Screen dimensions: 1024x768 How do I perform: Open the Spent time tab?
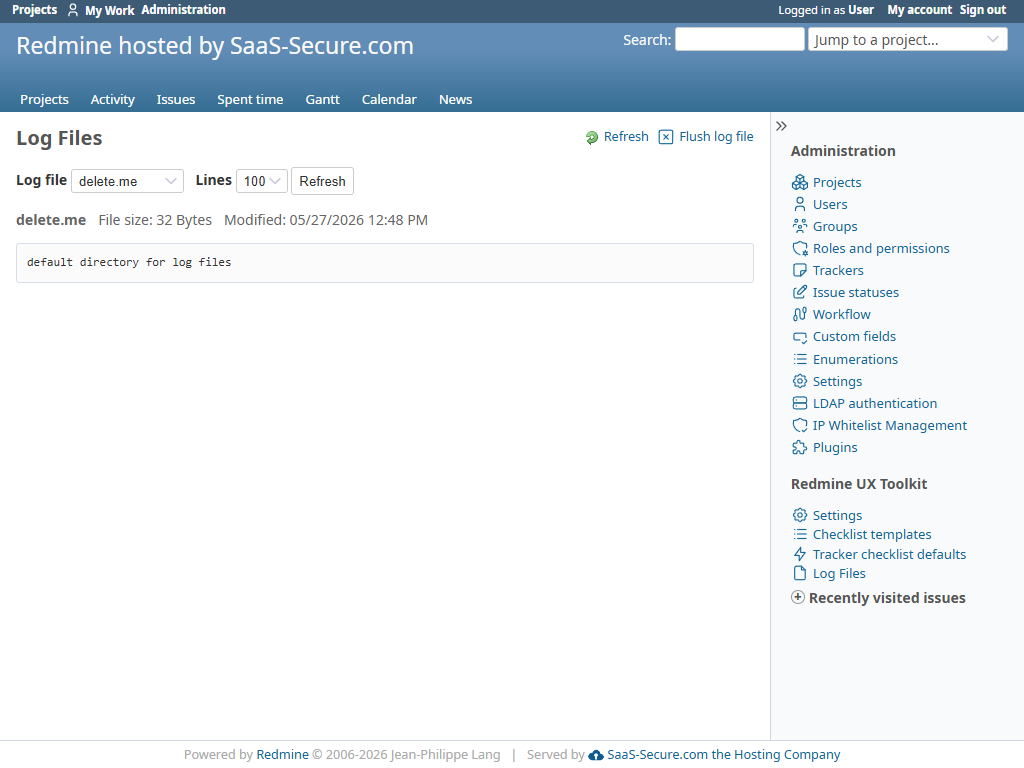[250, 99]
